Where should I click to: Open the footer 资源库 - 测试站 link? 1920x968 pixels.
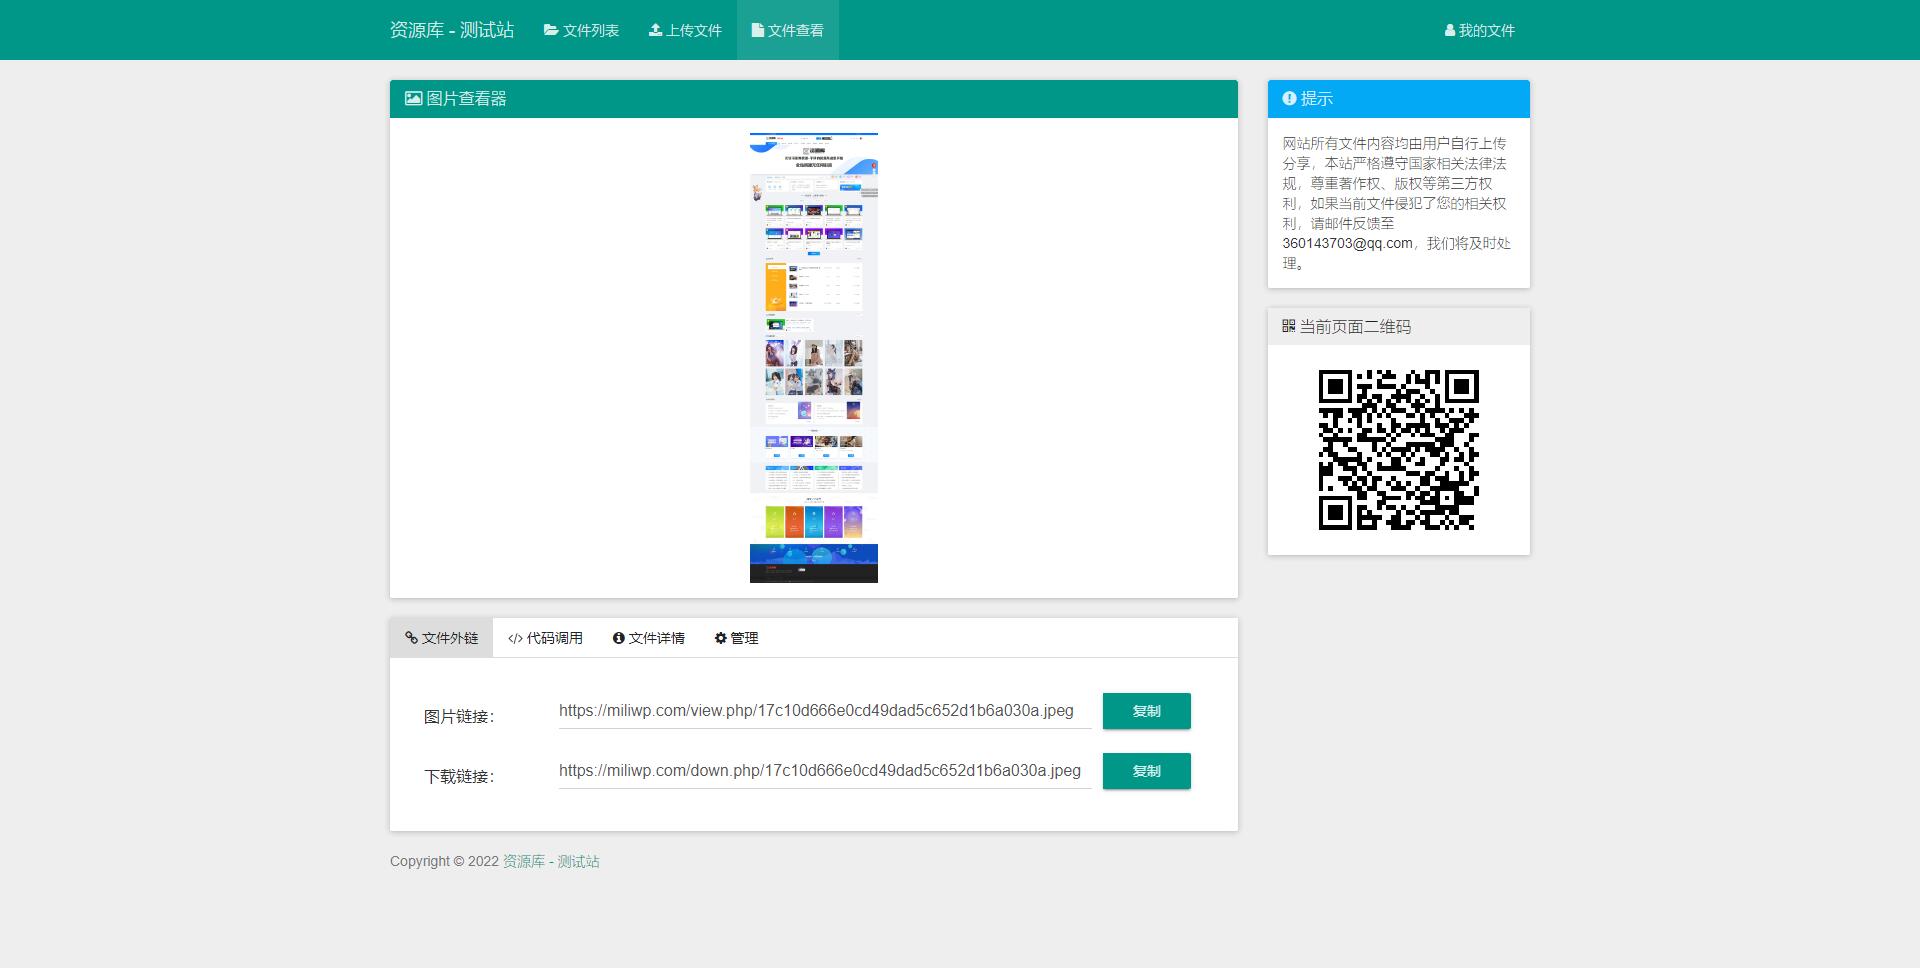[x=551, y=861]
